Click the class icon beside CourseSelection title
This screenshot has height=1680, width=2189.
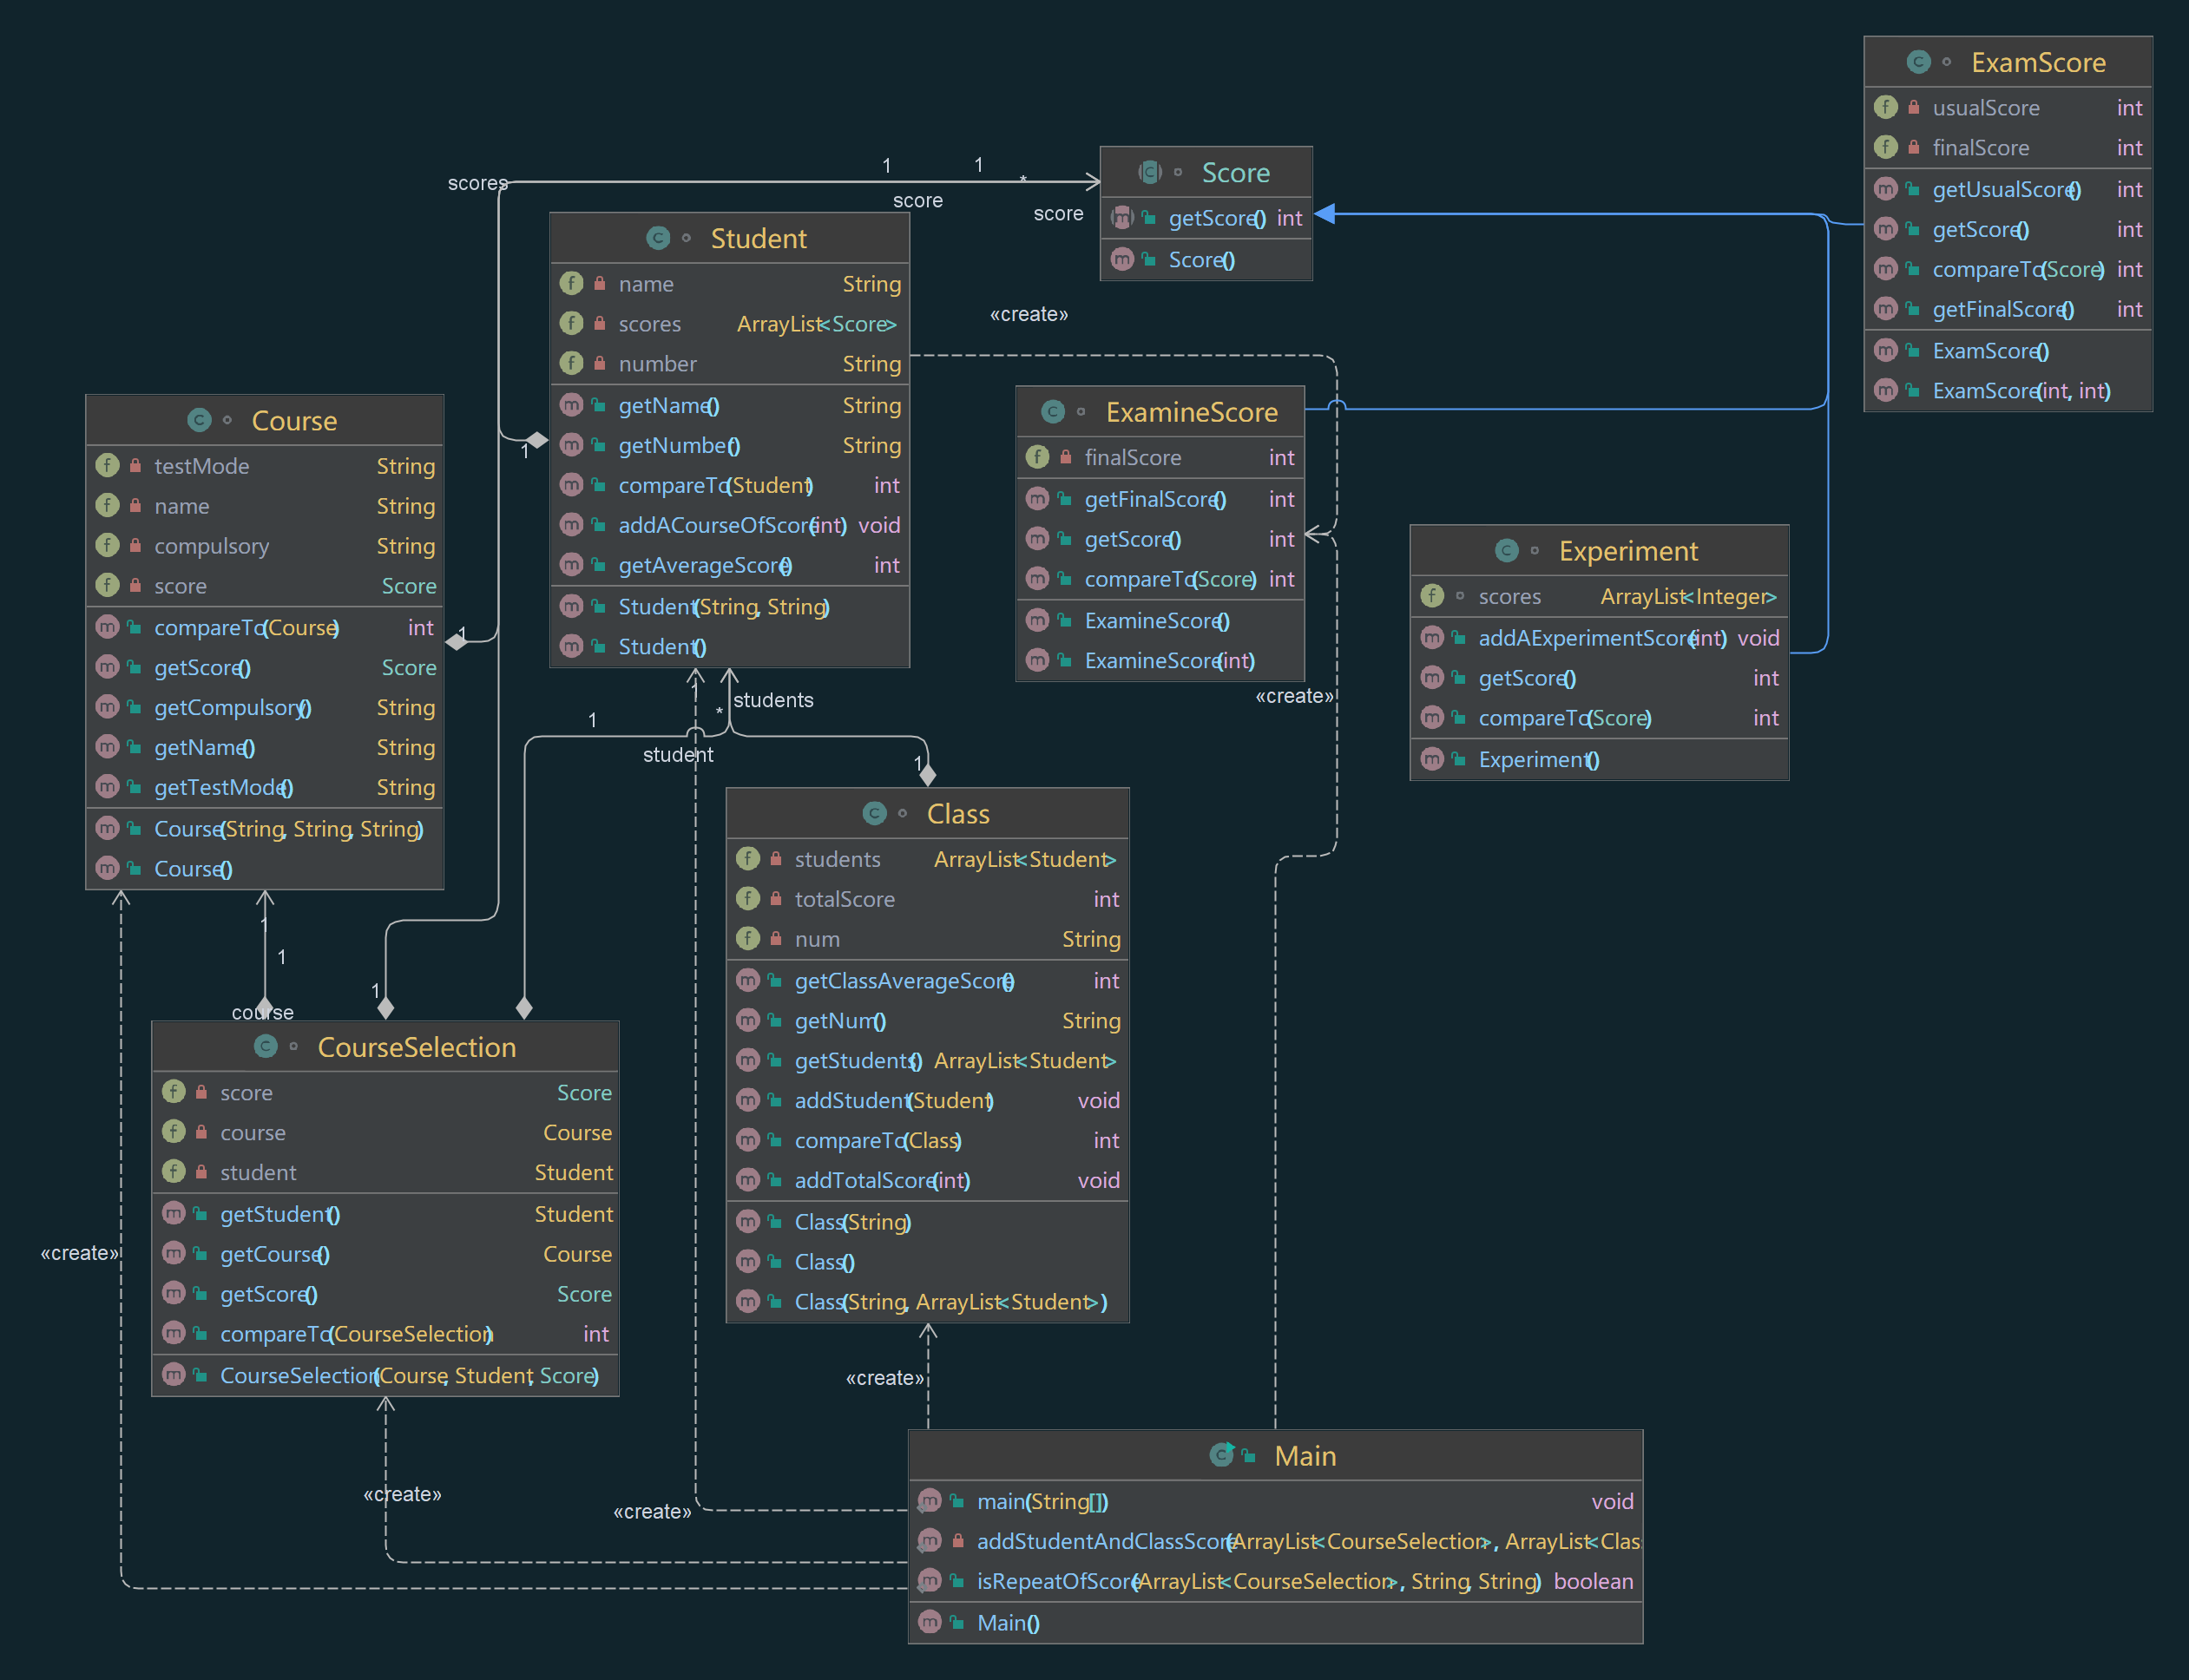click(x=265, y=1046)
